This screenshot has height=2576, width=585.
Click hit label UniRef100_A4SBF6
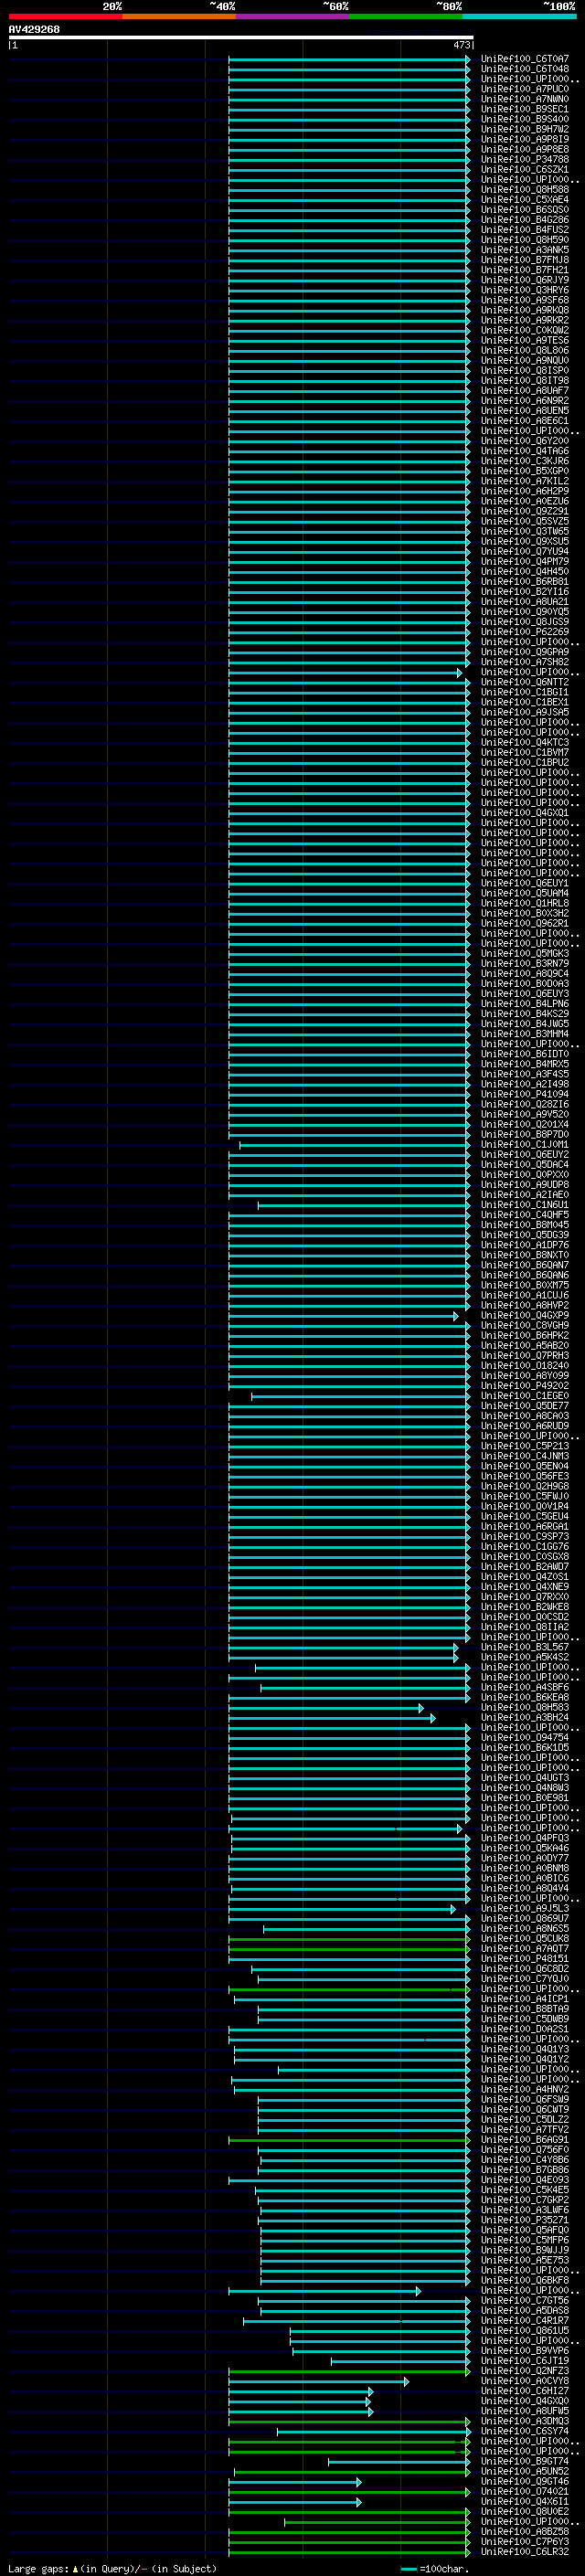click(524, 1687)
